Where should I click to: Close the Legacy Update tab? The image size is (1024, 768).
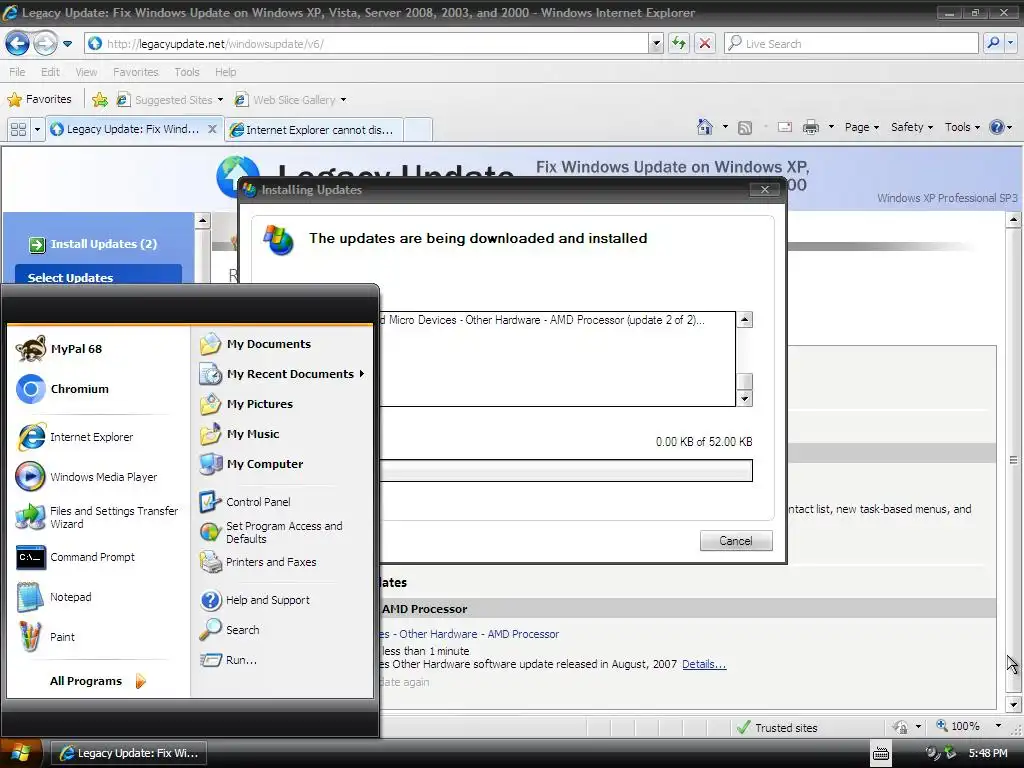[x=212, y=129]
